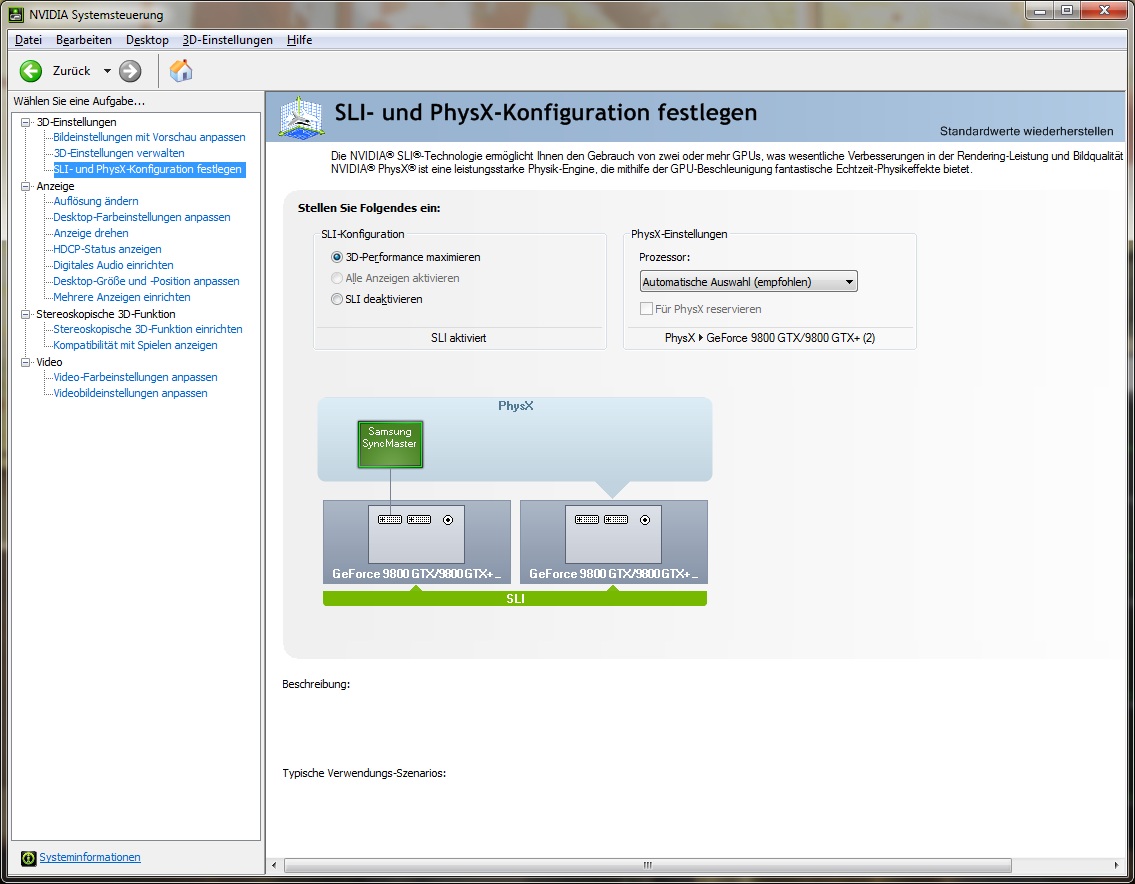Viewport: 1135px width, 884px height.
Task: Open Digitales Audio einrichten task
Action: 113,265
